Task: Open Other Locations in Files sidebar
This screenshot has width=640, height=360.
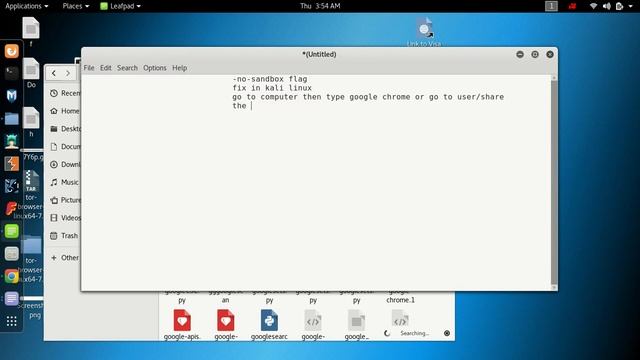Action: coord(65,258)
